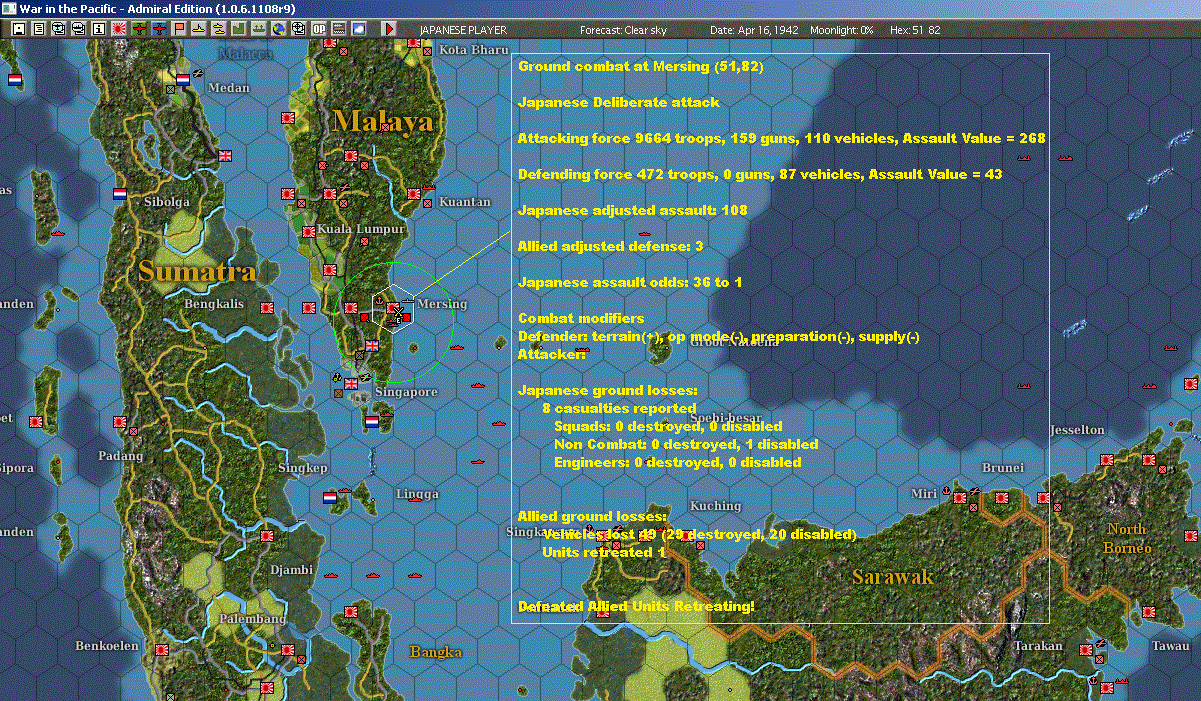
Task: Click 'Allied adjusted defense: 3' line
Action: (611, 246)
